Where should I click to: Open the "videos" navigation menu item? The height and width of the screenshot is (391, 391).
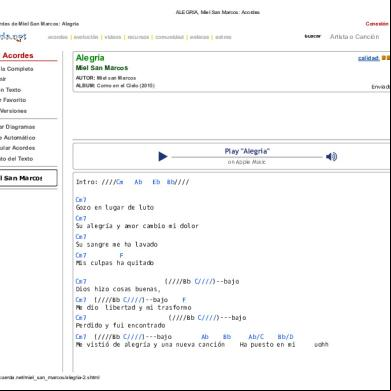[113, 37]
